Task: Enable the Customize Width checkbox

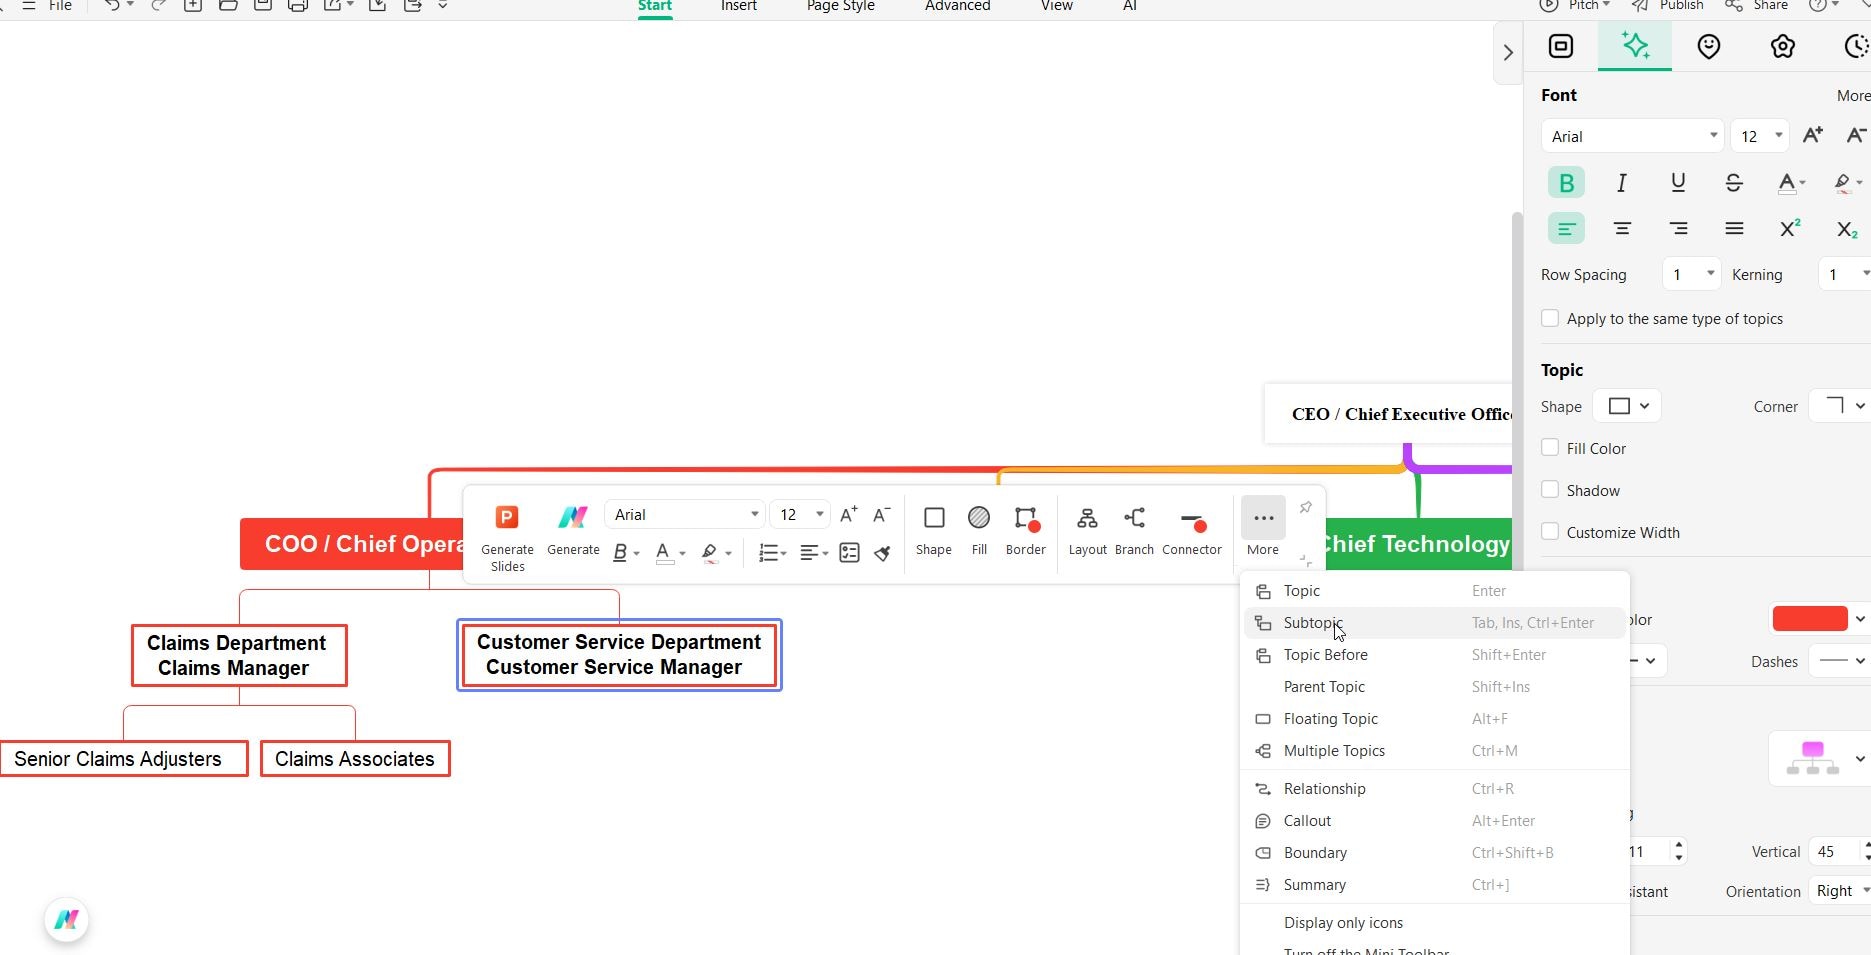Action: click(x=1550, y=532)
